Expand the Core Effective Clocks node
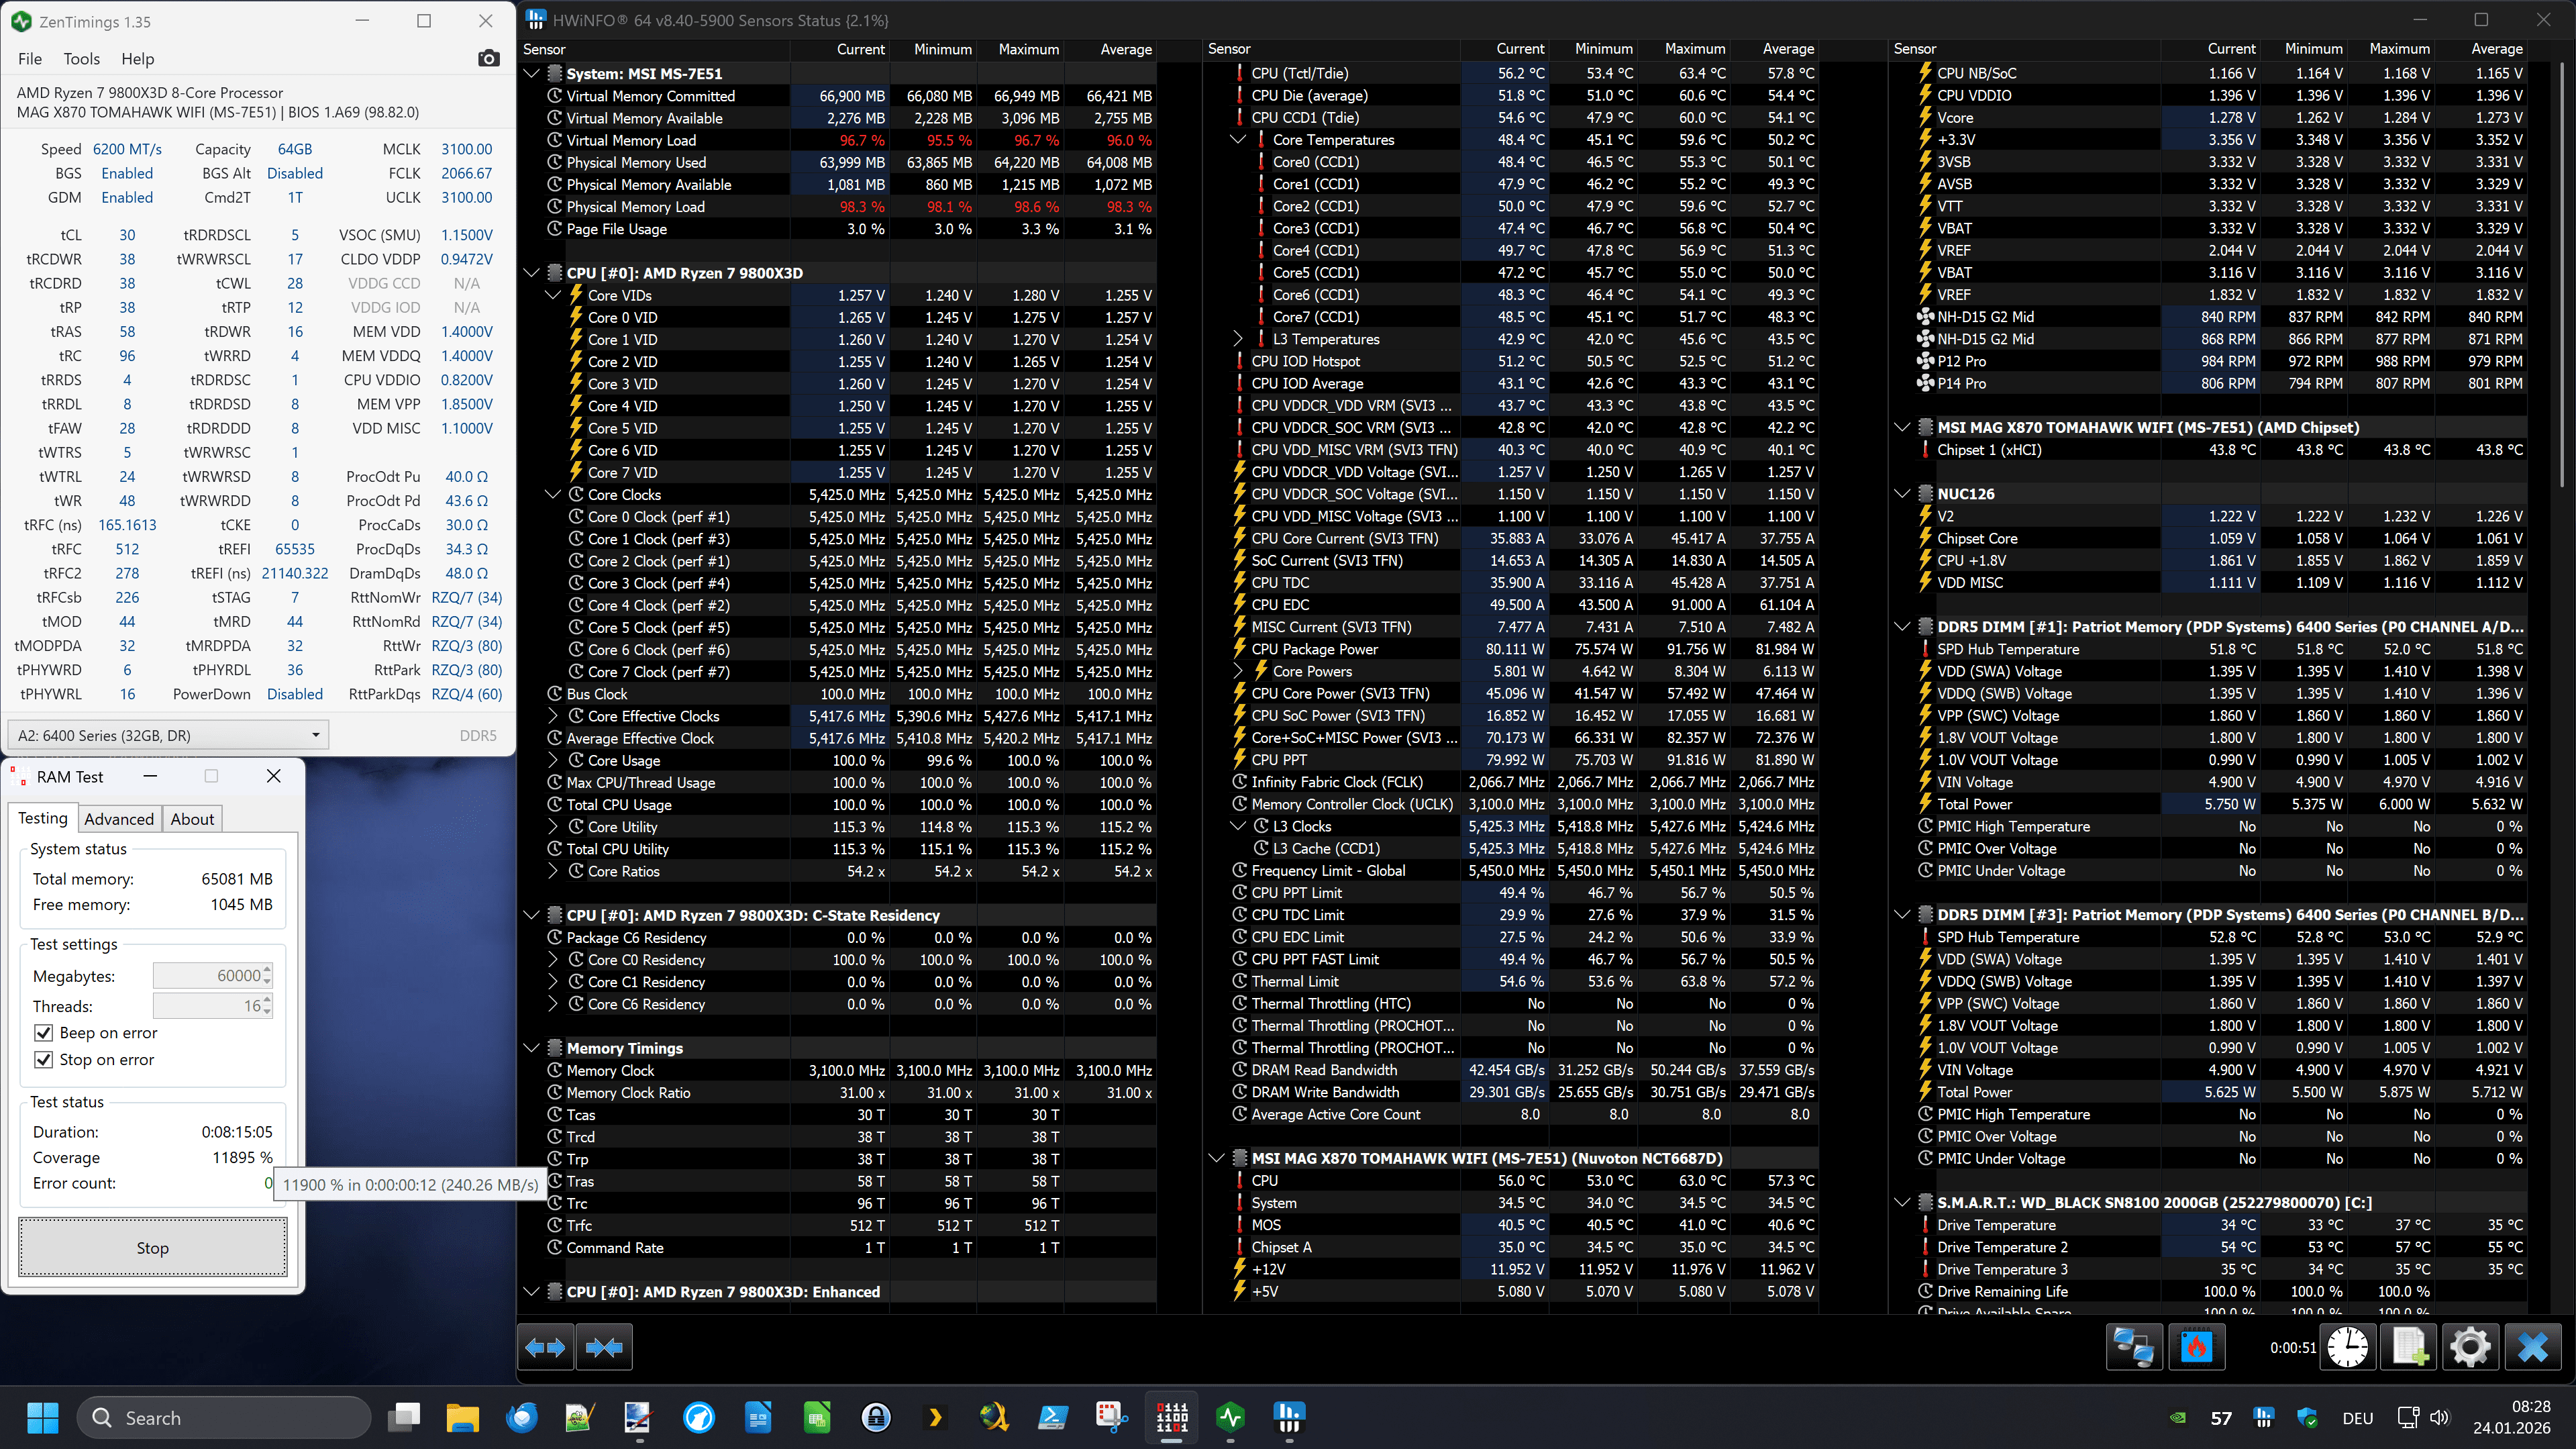This screenshot has width=2576, height=1449. 553,716
